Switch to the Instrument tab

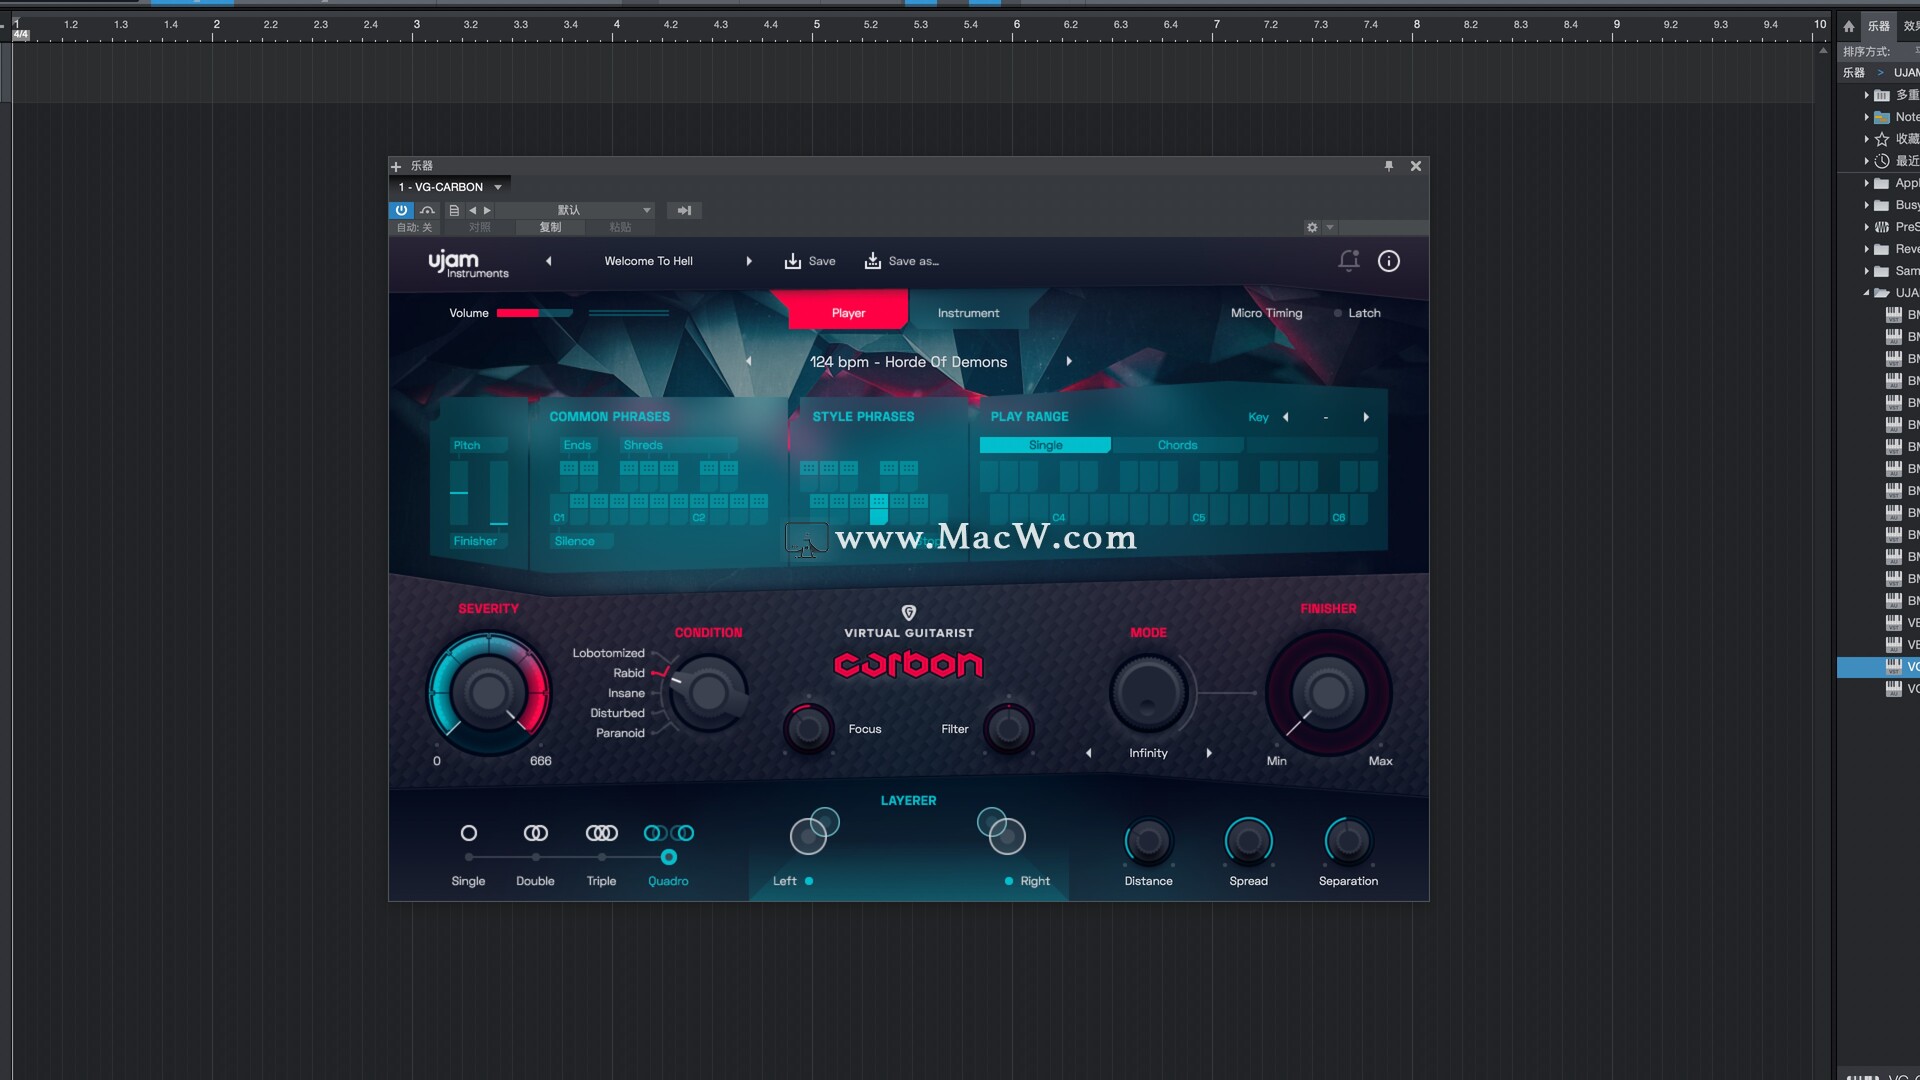pyautogui.click(x=968, y=312)
